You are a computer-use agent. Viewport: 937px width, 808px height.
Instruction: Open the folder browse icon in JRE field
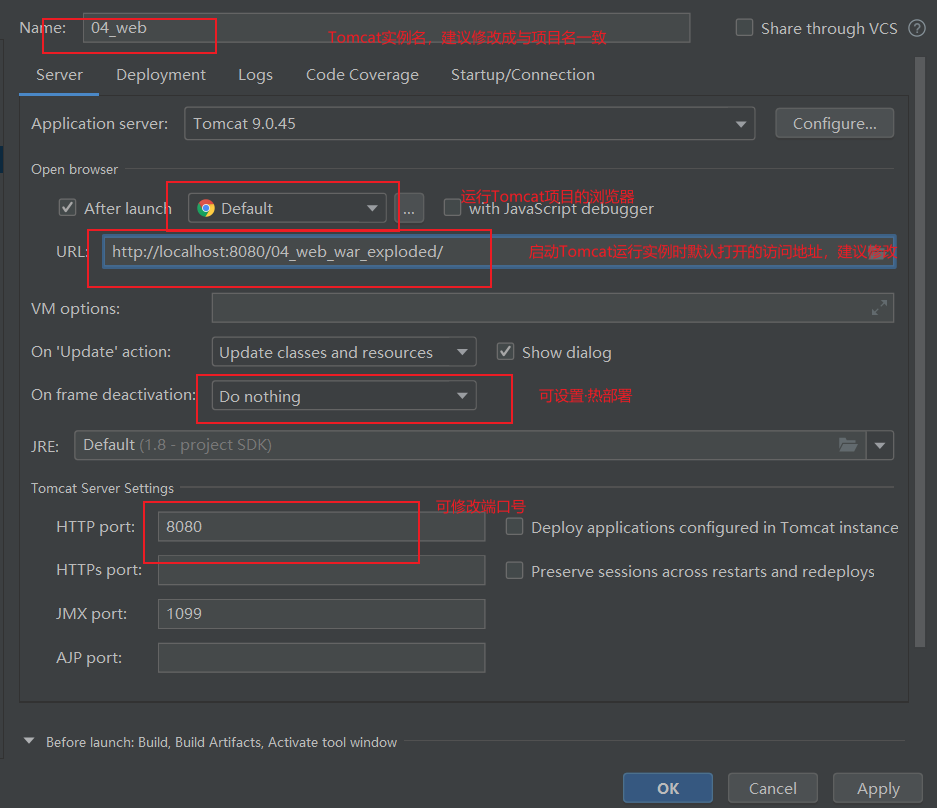click(849, 445)
